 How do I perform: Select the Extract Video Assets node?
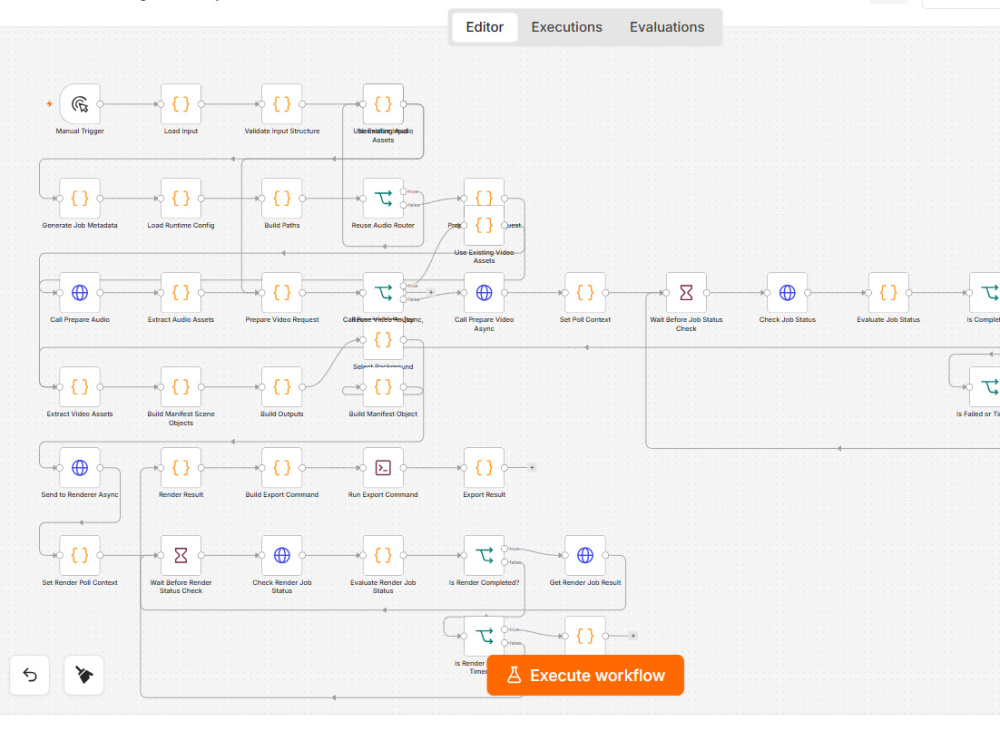tap(80, 387)
